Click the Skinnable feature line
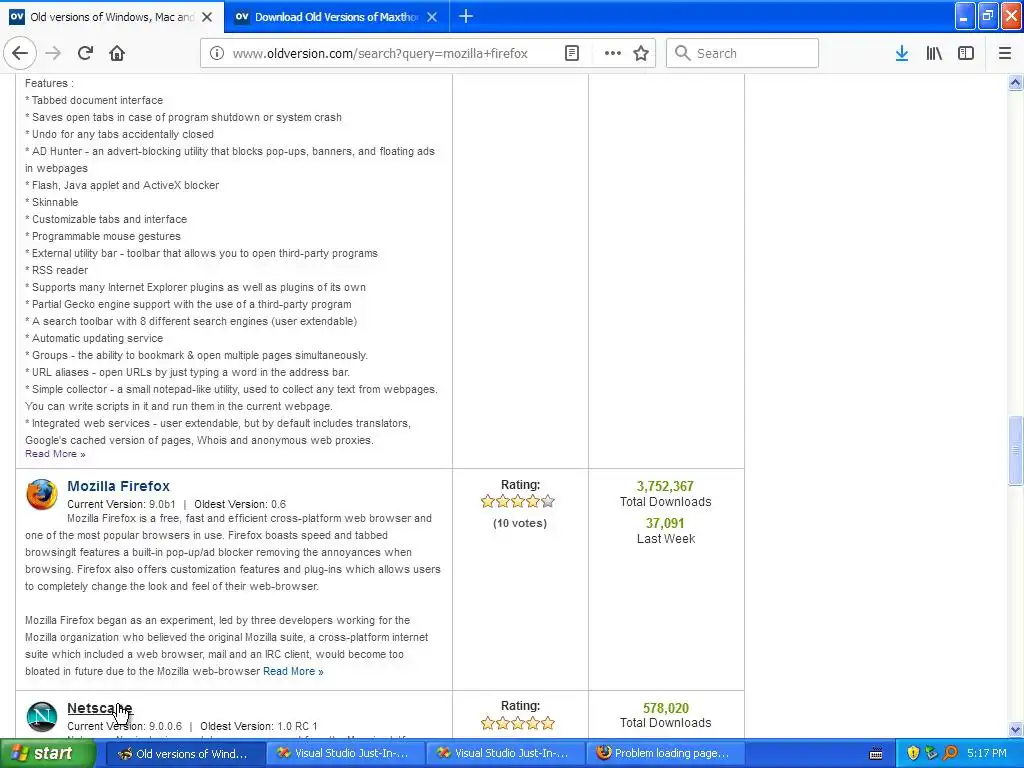Viewport: 1024px width, 768px height. pyautogui.click(x=52, y=202)
